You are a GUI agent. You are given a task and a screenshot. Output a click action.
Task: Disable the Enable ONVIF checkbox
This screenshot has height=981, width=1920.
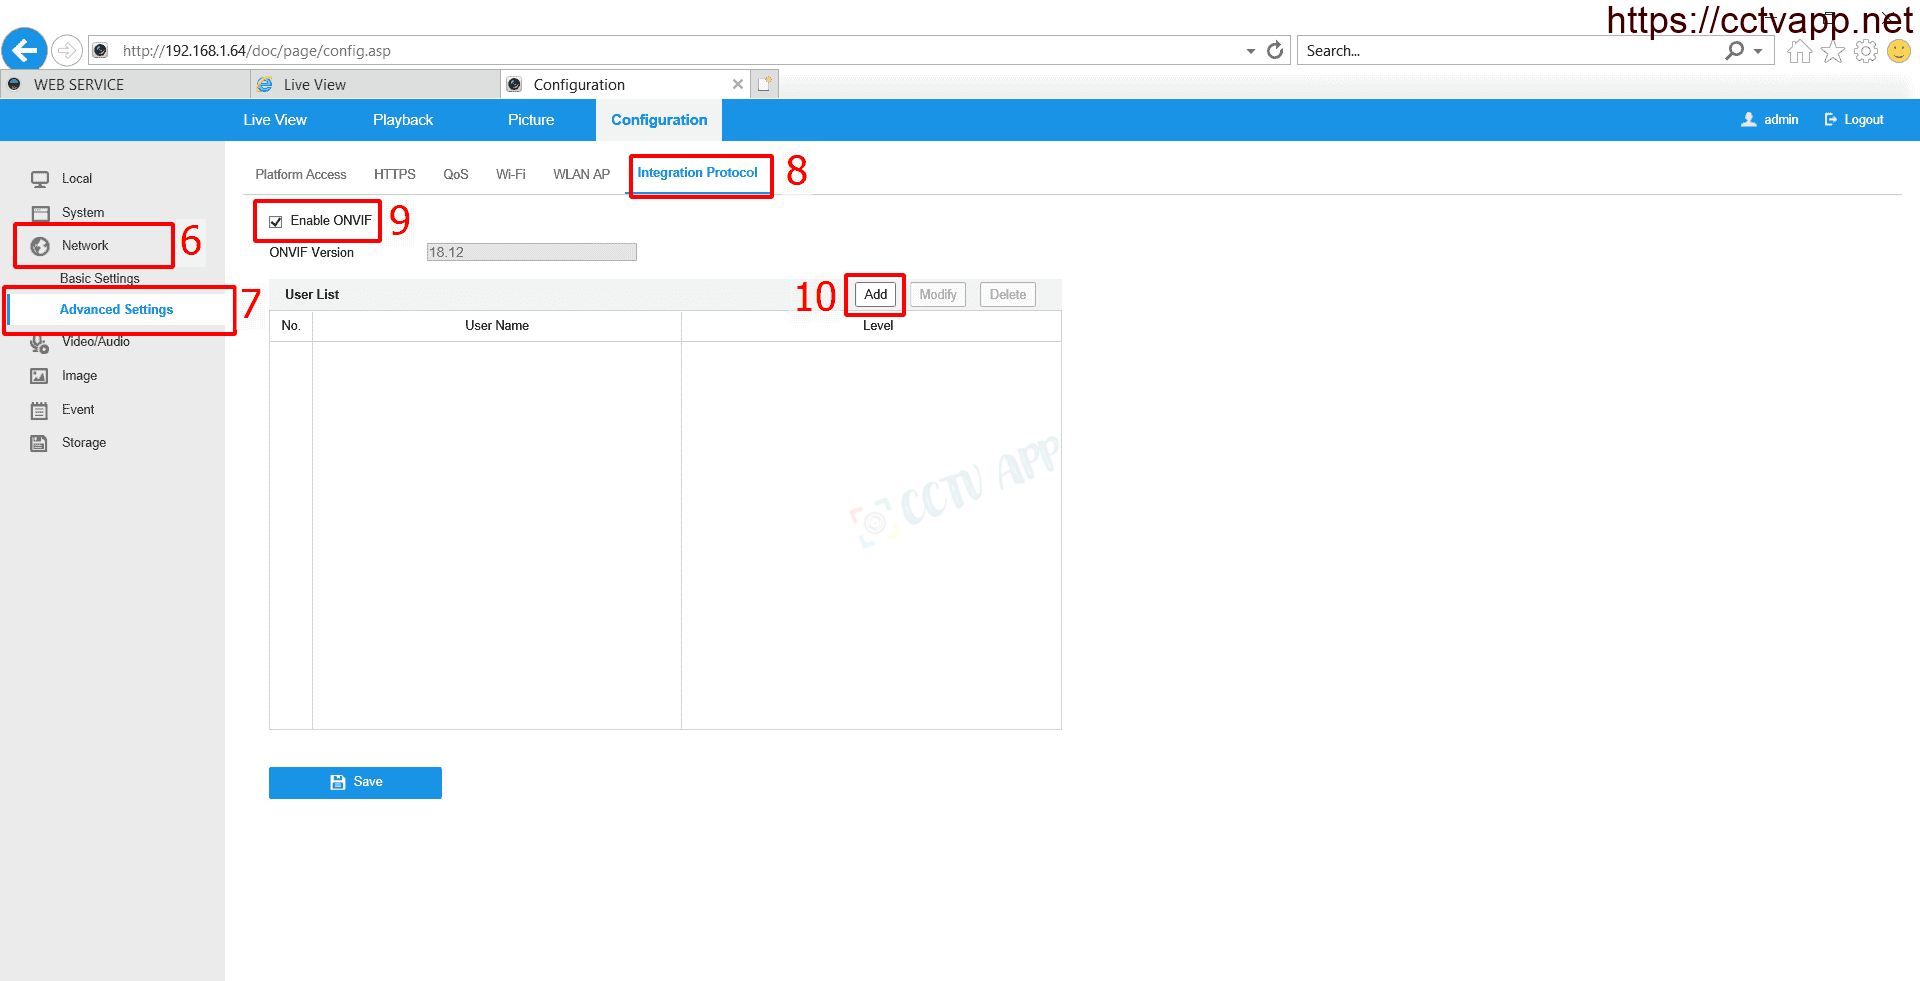pyautogui.click(x=276, y=222)
